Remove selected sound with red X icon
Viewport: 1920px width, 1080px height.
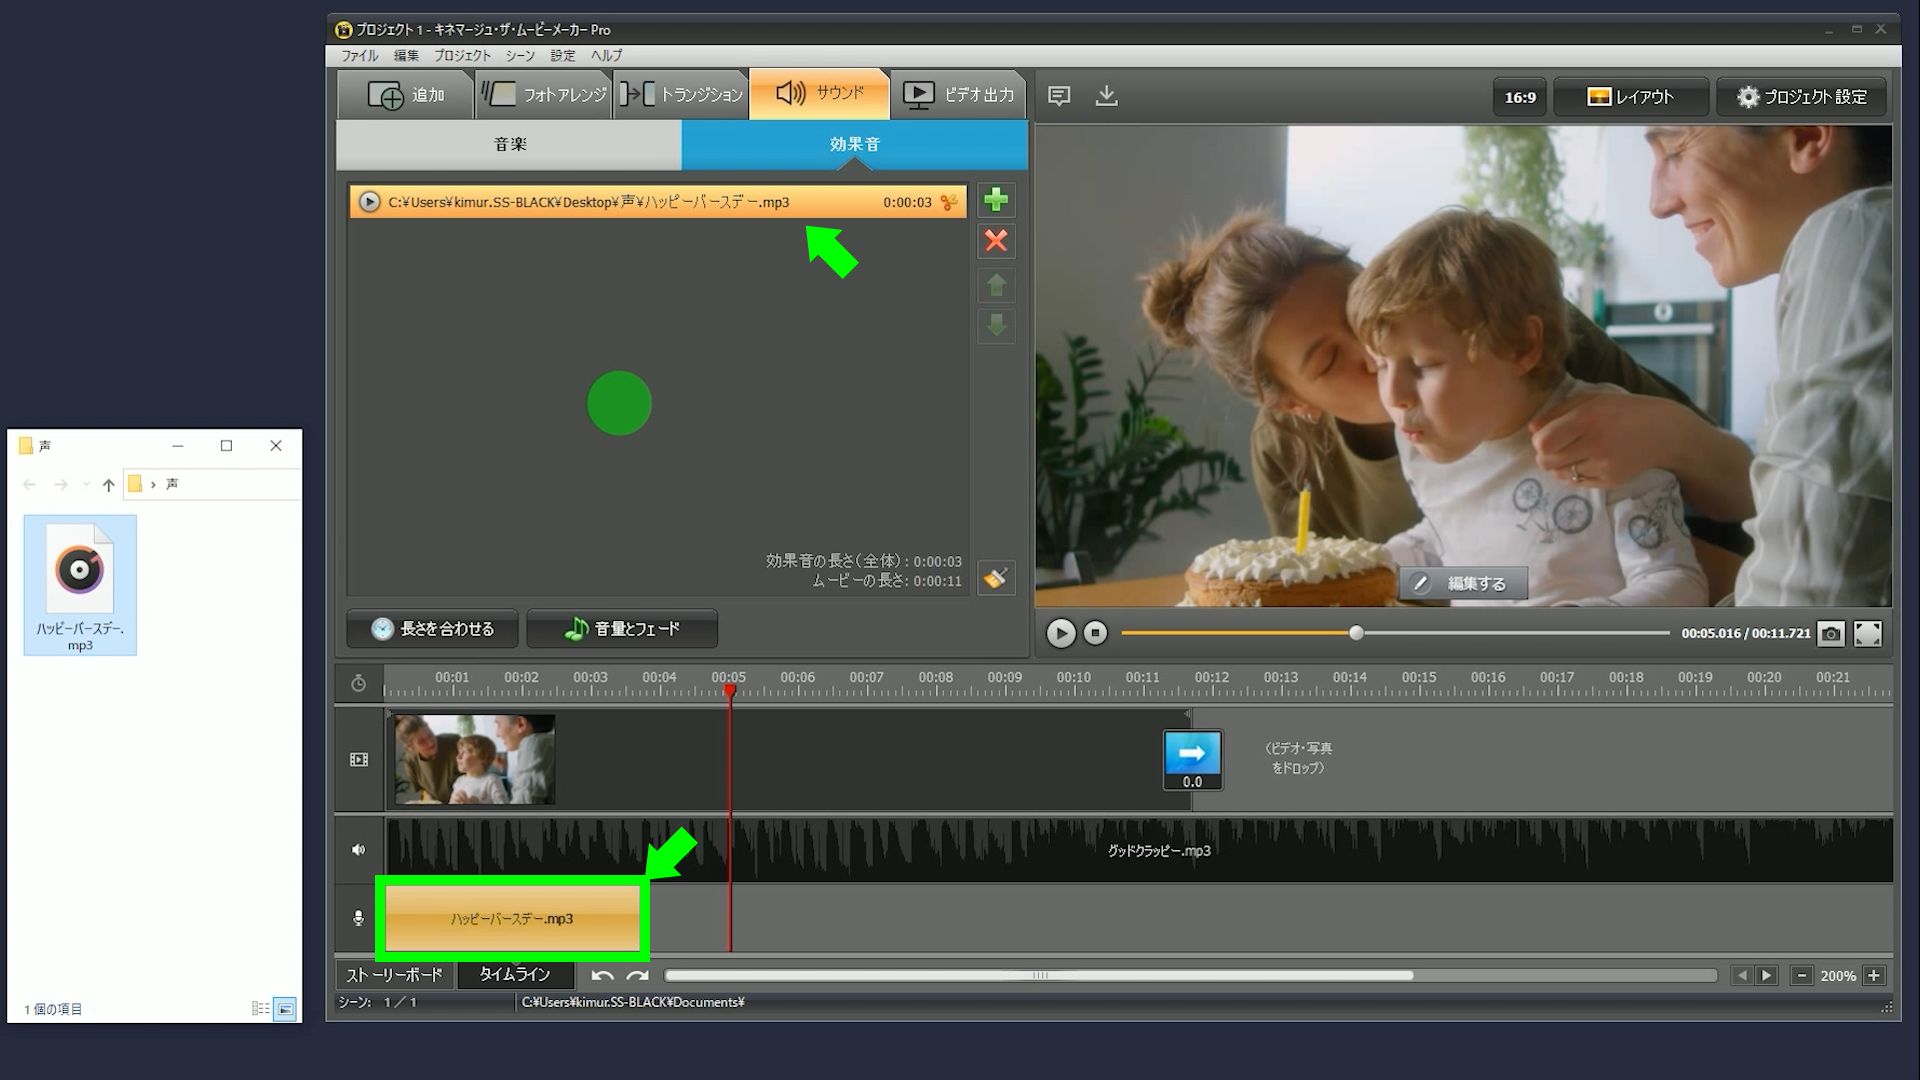pyautogui.click(x=995, y=241)
